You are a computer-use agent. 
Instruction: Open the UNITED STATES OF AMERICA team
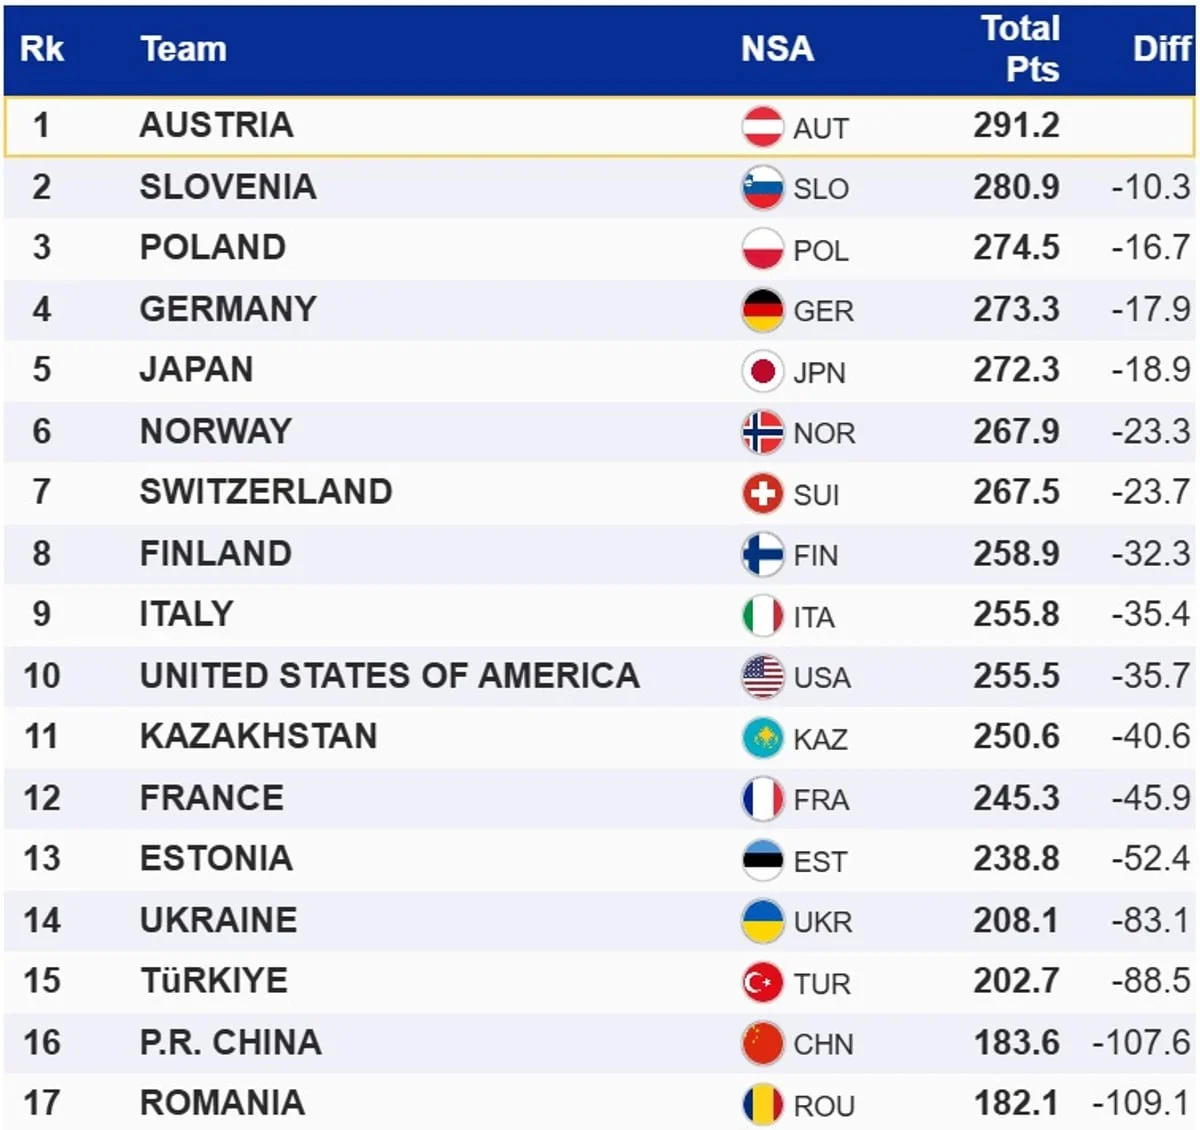(389, 676)
